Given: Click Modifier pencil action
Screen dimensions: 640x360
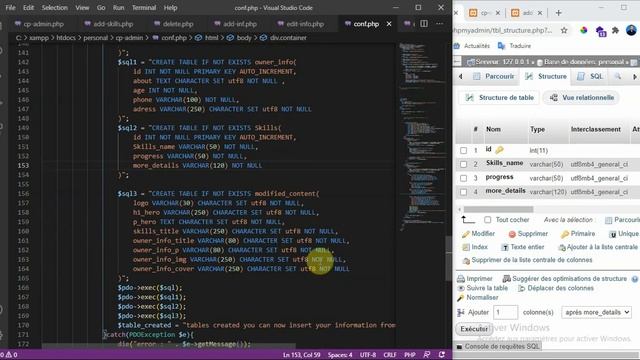Looking at the screenshot, I should [478, 234].
